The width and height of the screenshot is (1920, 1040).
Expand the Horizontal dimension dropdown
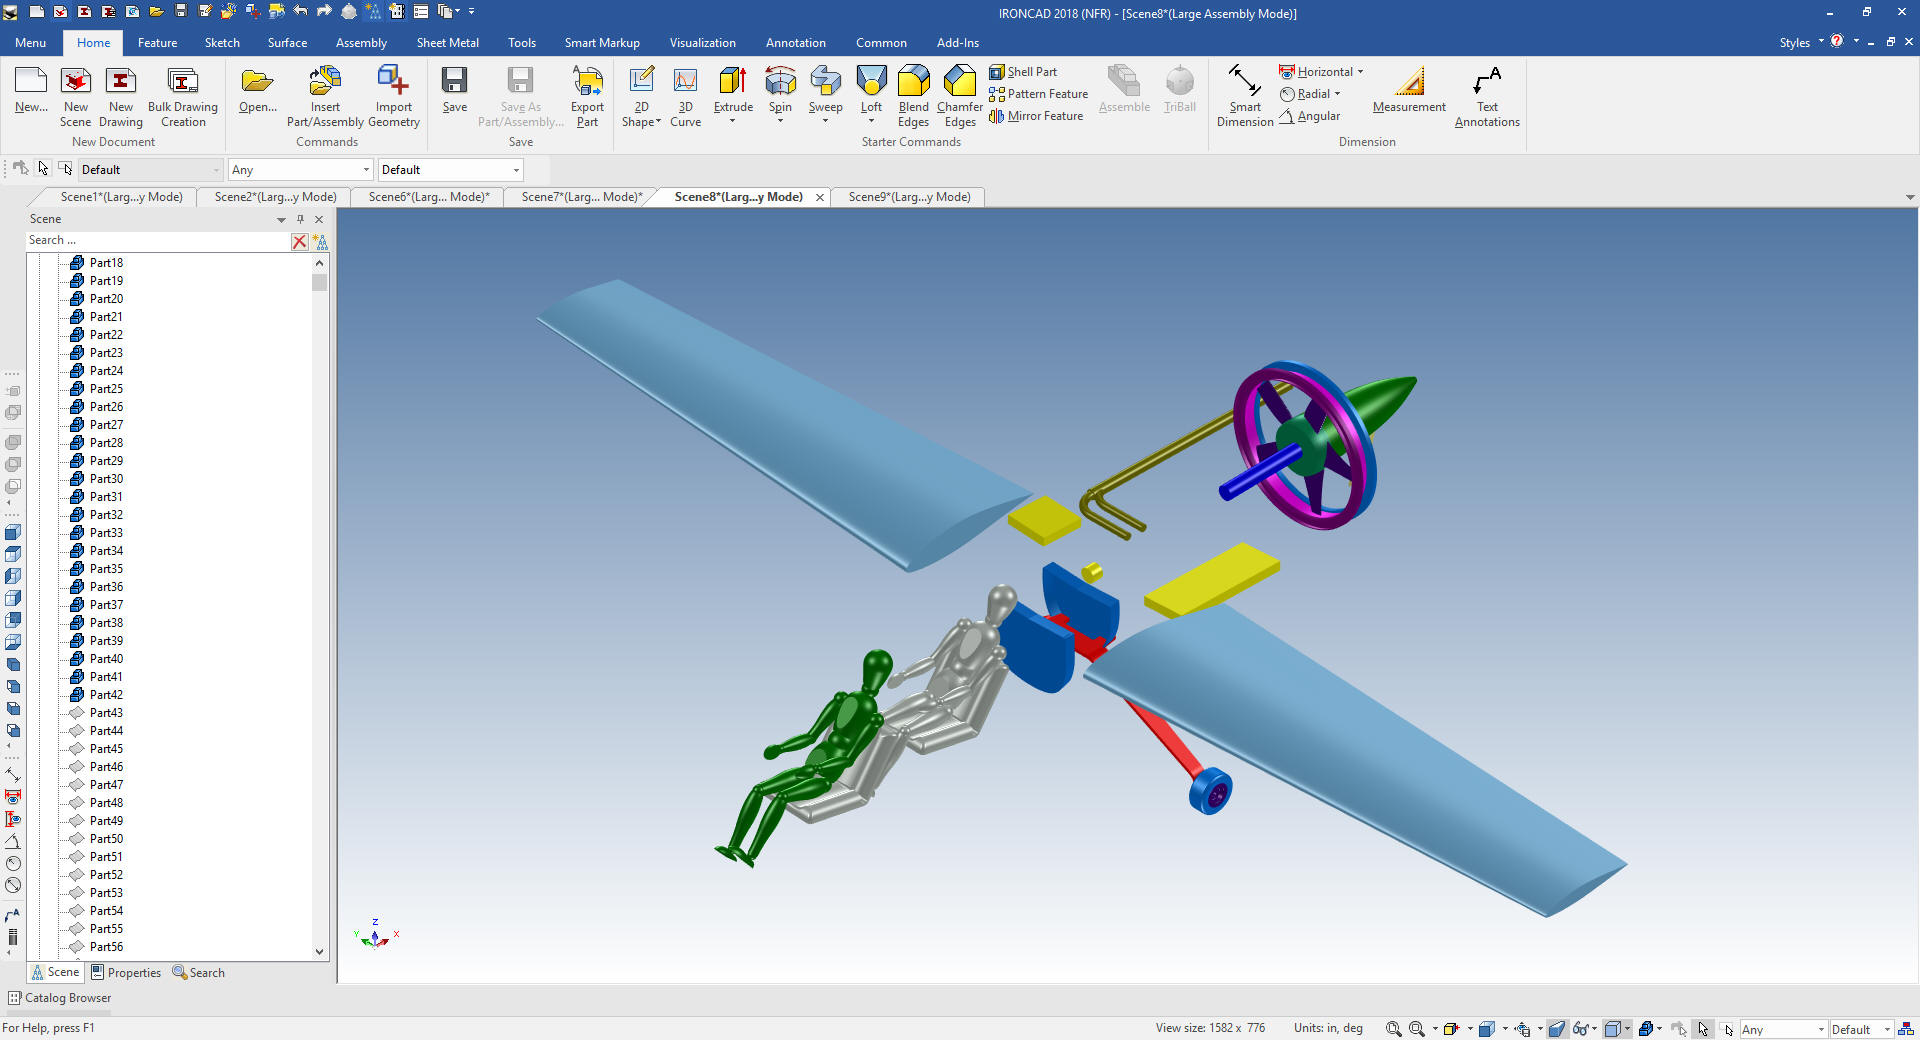click(1360, 72)
